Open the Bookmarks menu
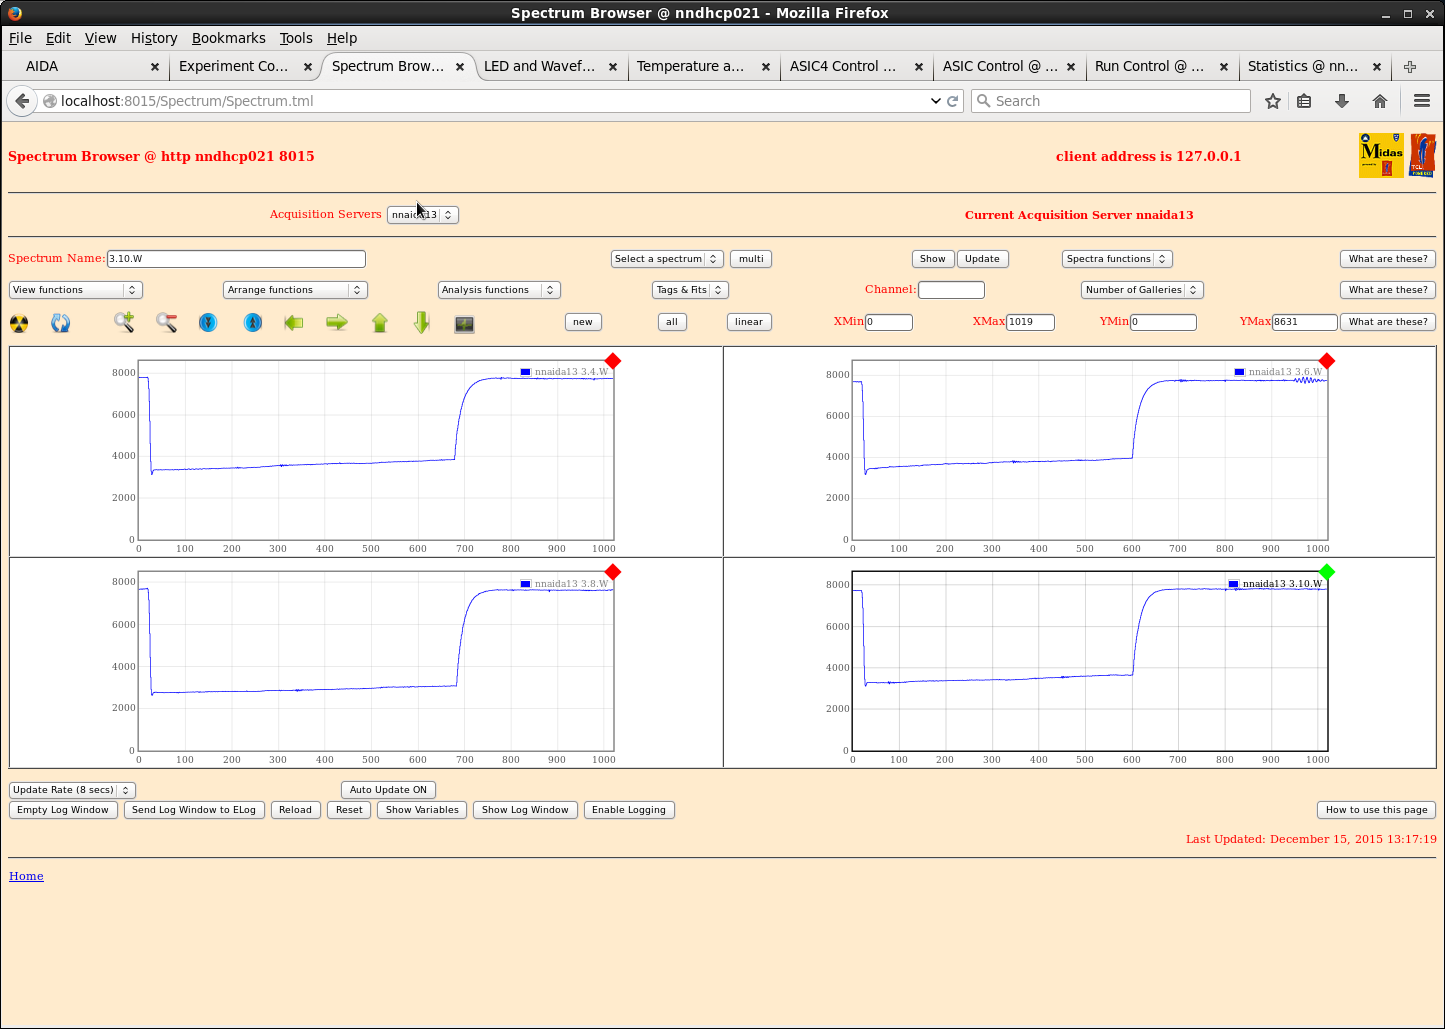Viewport: 1445px width, 1029px height. [228, 38]
